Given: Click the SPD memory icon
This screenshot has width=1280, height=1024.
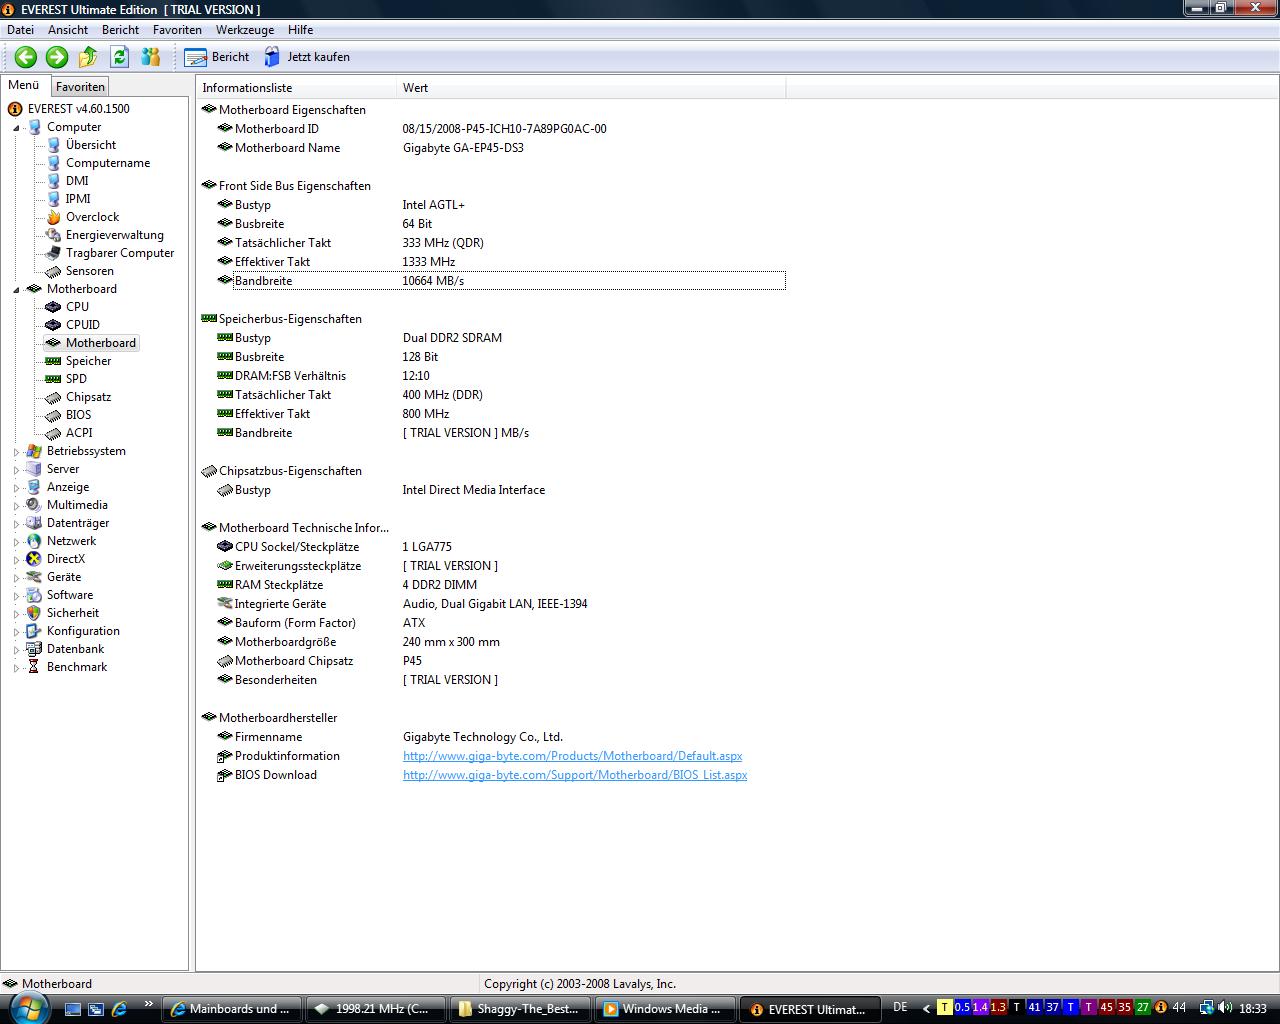Looking at the screenshot, I should [53, 379].
